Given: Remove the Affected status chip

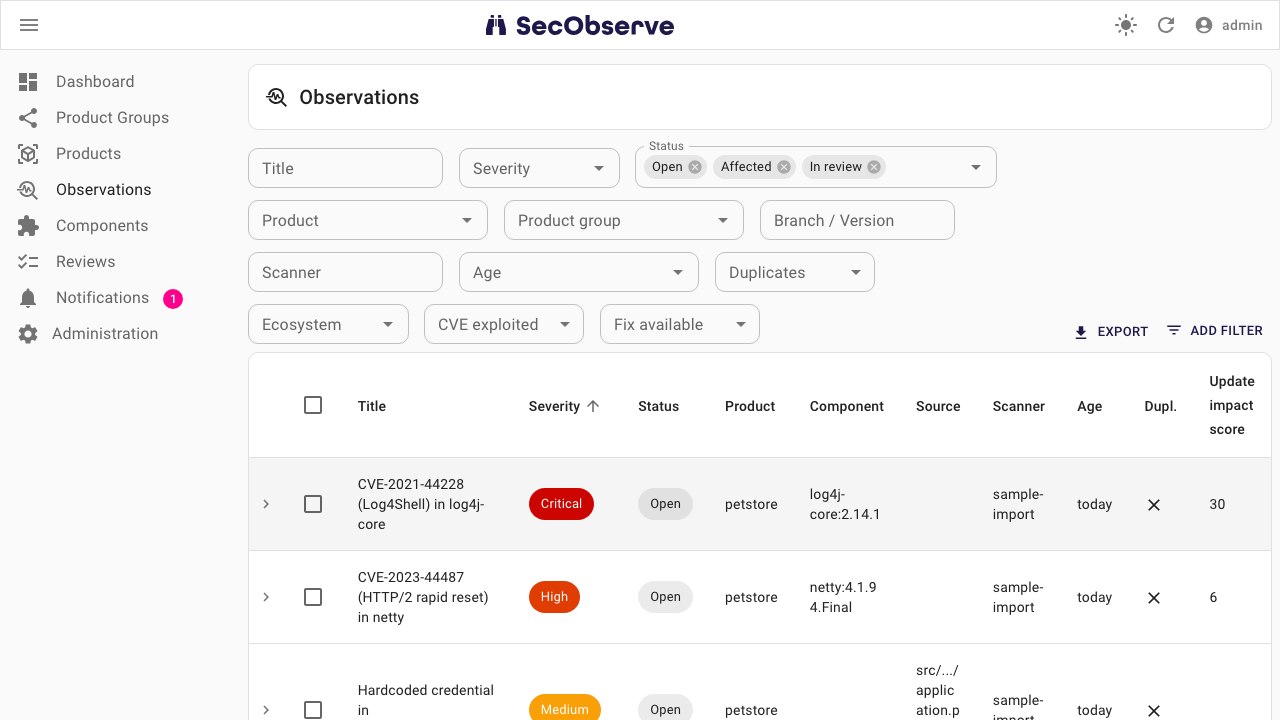Looking at the screenshot, I should tap(784, 167).
